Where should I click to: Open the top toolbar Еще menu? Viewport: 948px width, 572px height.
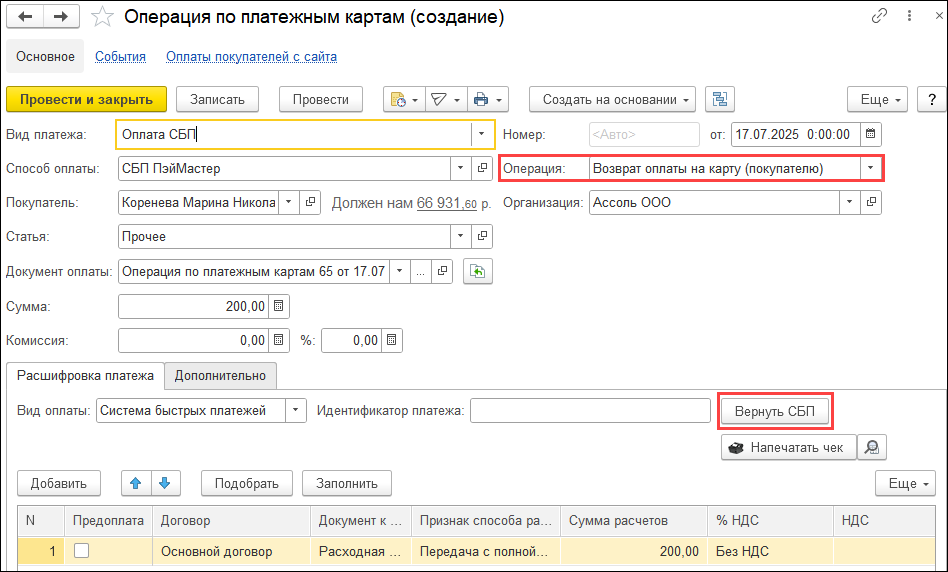(x=877, y=99)
